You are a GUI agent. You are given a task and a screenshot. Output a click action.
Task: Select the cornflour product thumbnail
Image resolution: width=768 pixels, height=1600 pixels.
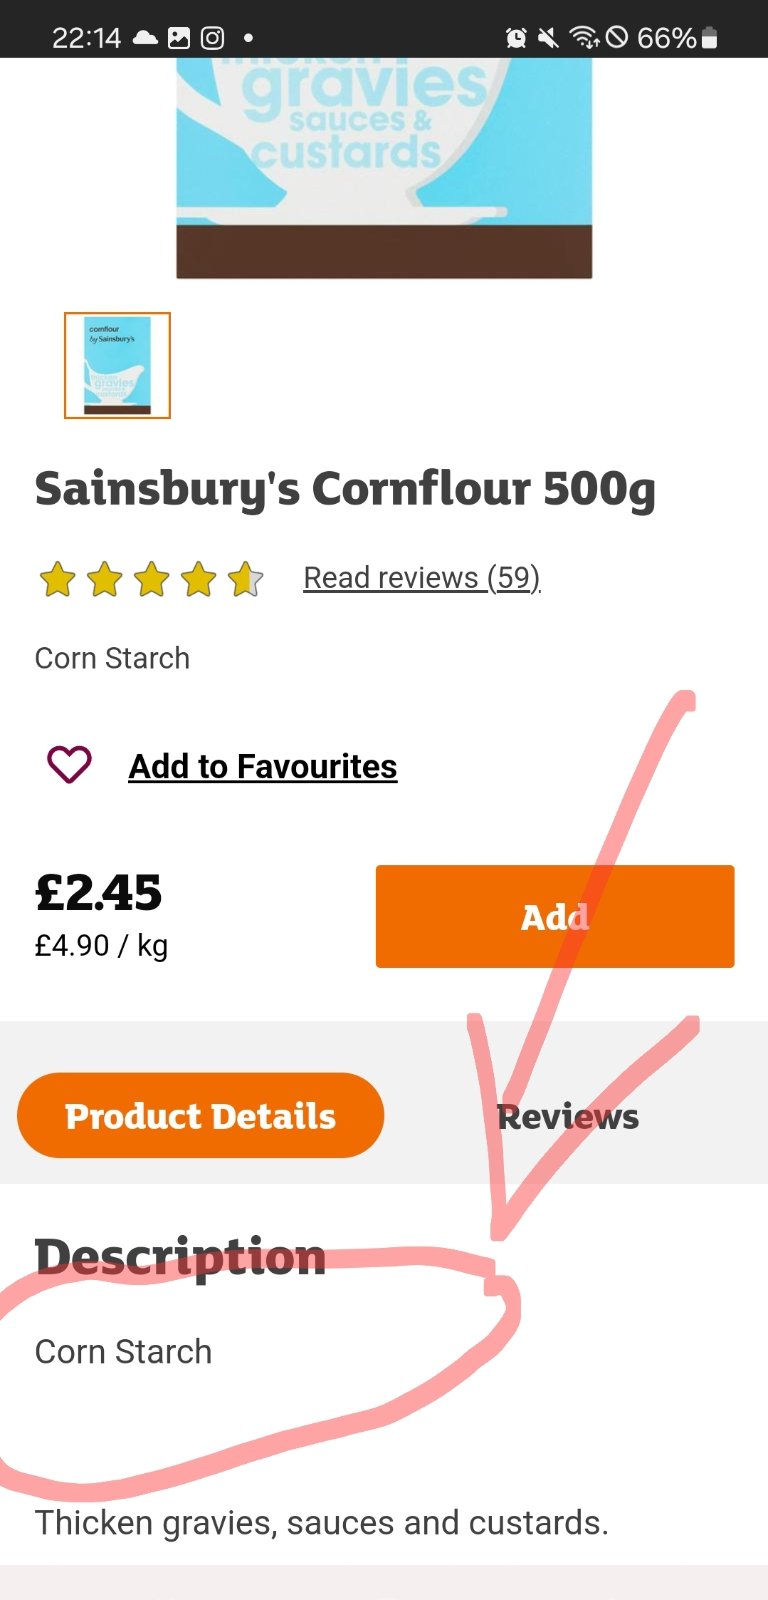(x=118, y=365)
